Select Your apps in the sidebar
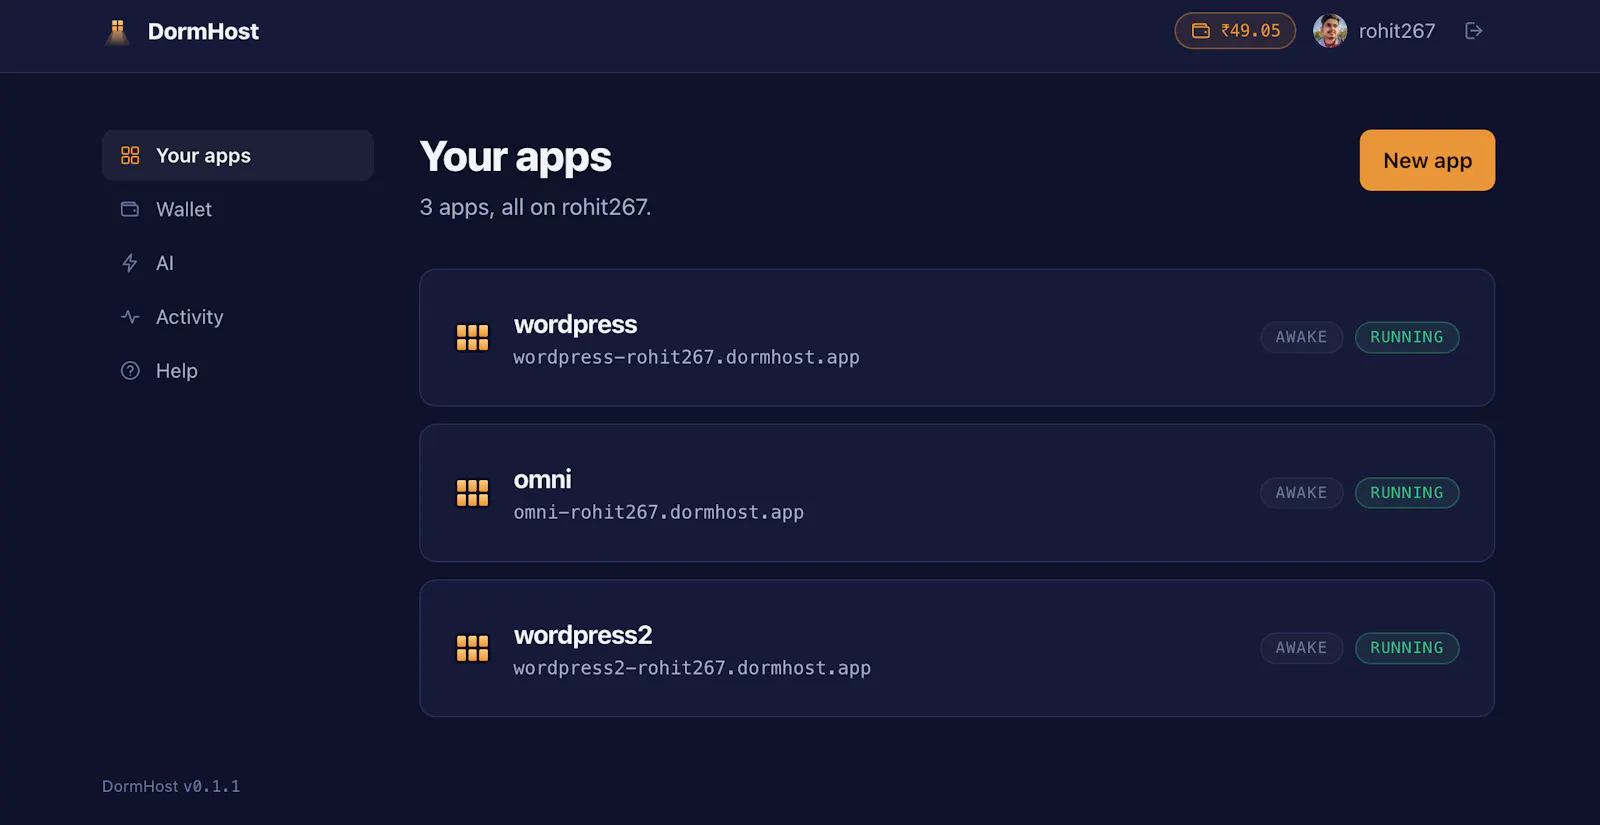The width and height of the screenshot is (1600, 825). point(238,155)
